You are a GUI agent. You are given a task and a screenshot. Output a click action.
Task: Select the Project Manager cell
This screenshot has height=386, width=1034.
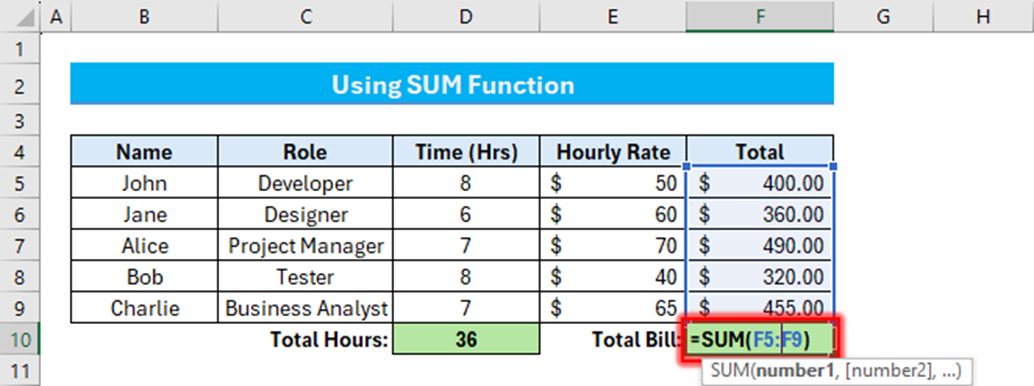(x=305, y=245)
